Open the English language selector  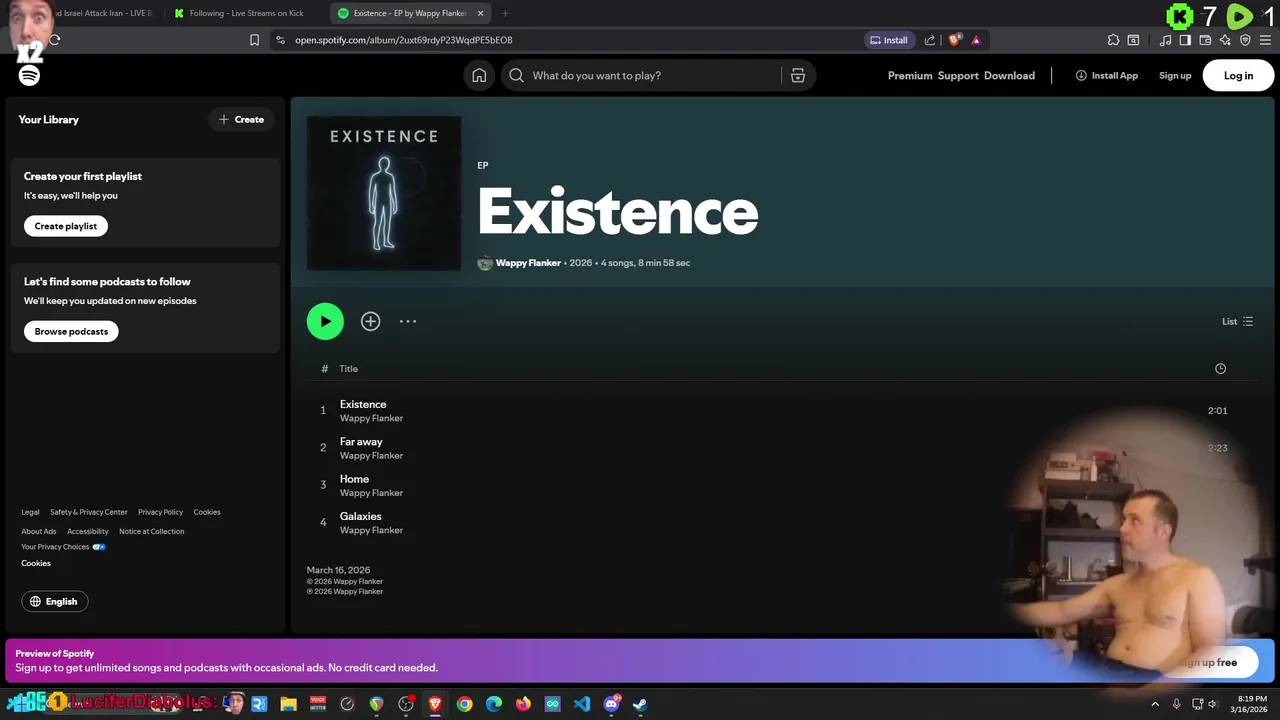pyautogui.click(x=55, y=601)
